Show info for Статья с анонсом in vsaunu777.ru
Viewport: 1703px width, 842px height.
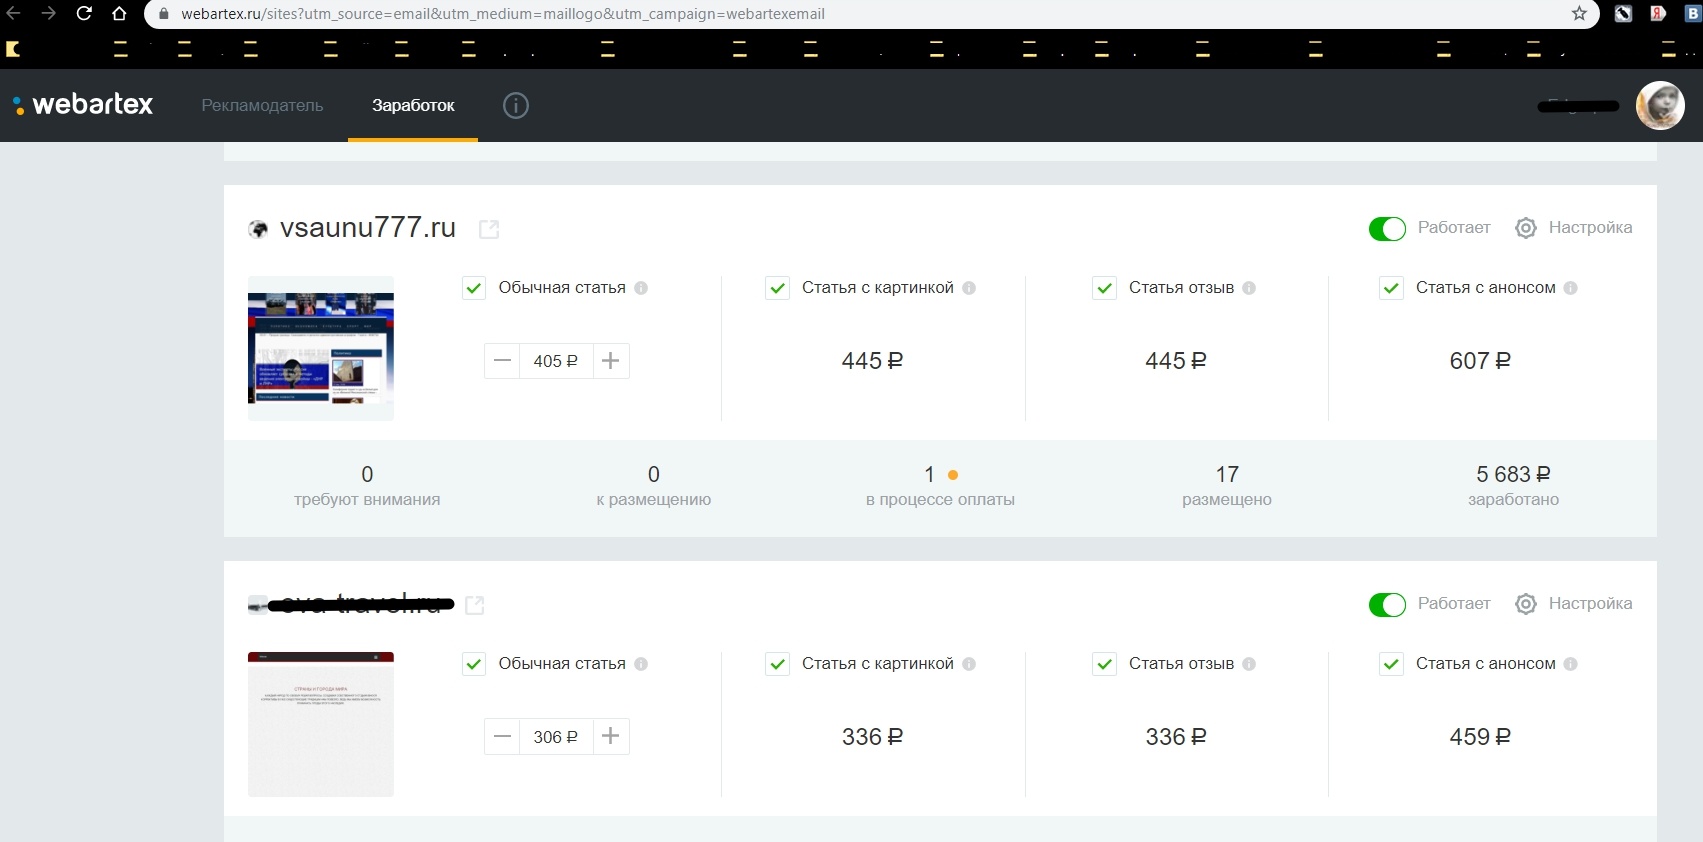(x=1571, y=288)
